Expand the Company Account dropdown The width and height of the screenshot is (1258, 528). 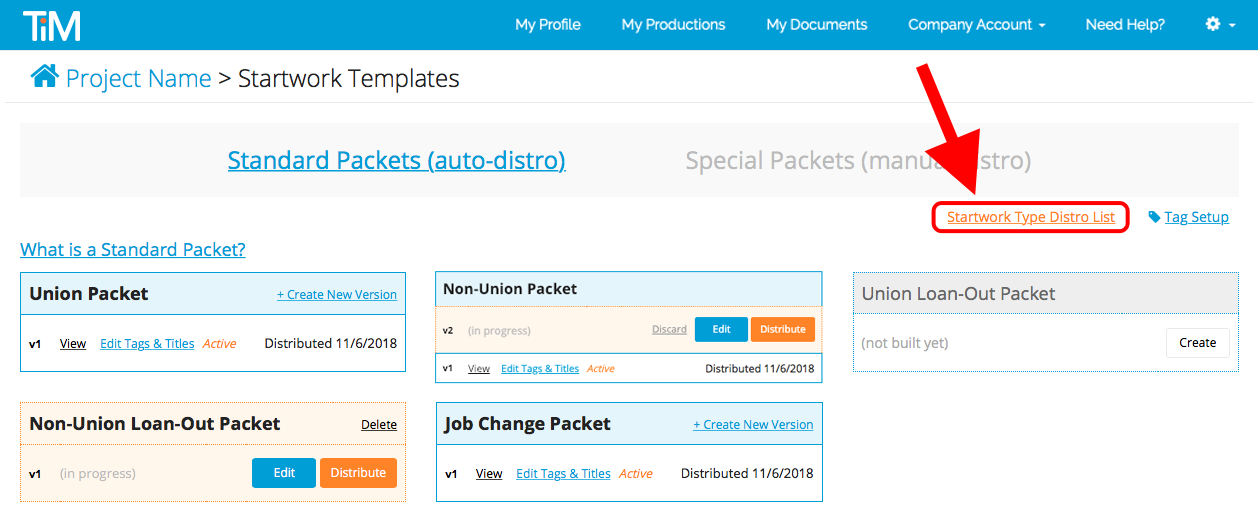pos(976,24)
